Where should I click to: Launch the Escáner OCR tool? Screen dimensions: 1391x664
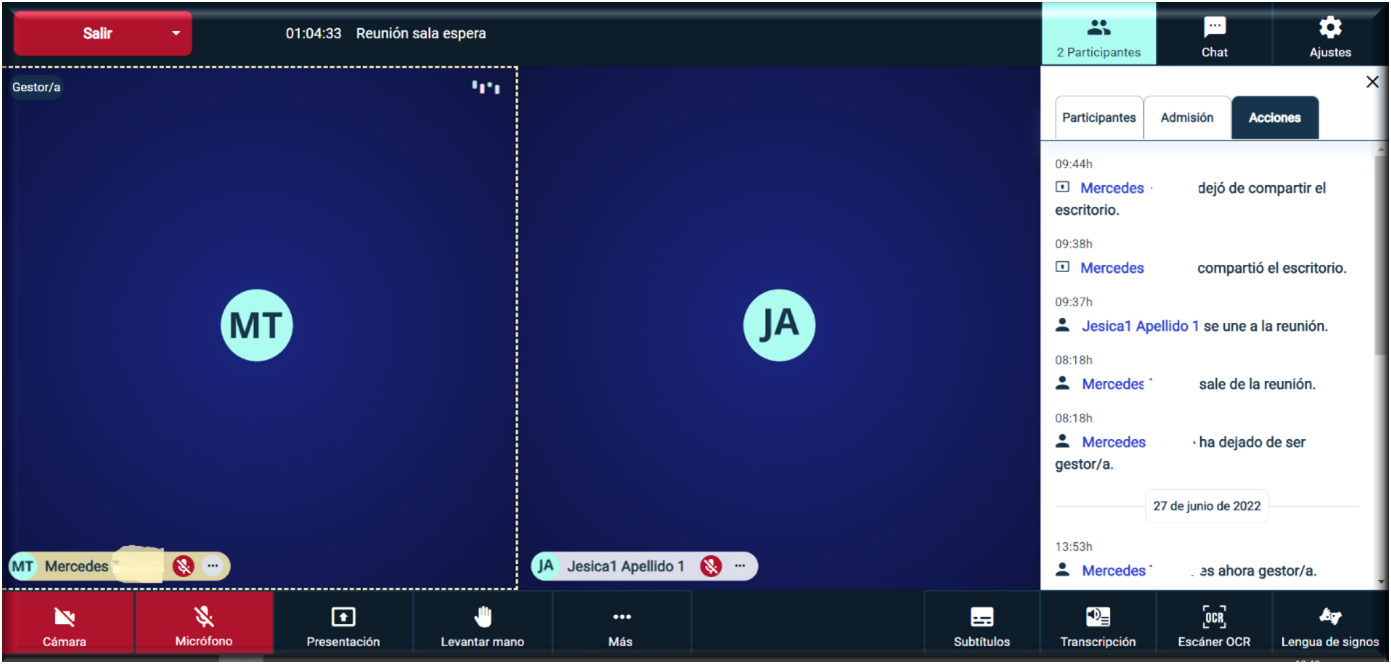point(1214,623)
